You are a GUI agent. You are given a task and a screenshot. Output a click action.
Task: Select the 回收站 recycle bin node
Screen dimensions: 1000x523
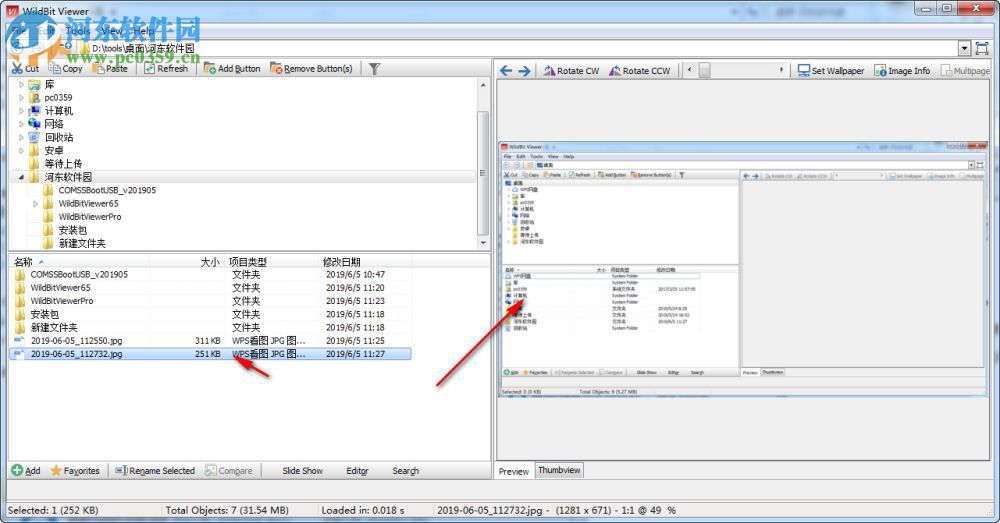pyautogui.click(x=59, y=137)
